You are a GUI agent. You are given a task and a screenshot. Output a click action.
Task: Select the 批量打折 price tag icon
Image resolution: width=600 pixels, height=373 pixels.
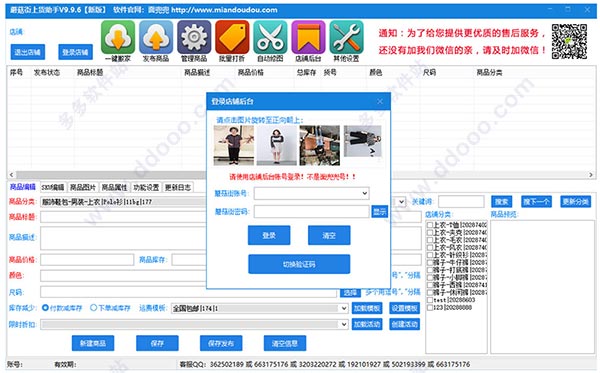pos(232,37)
